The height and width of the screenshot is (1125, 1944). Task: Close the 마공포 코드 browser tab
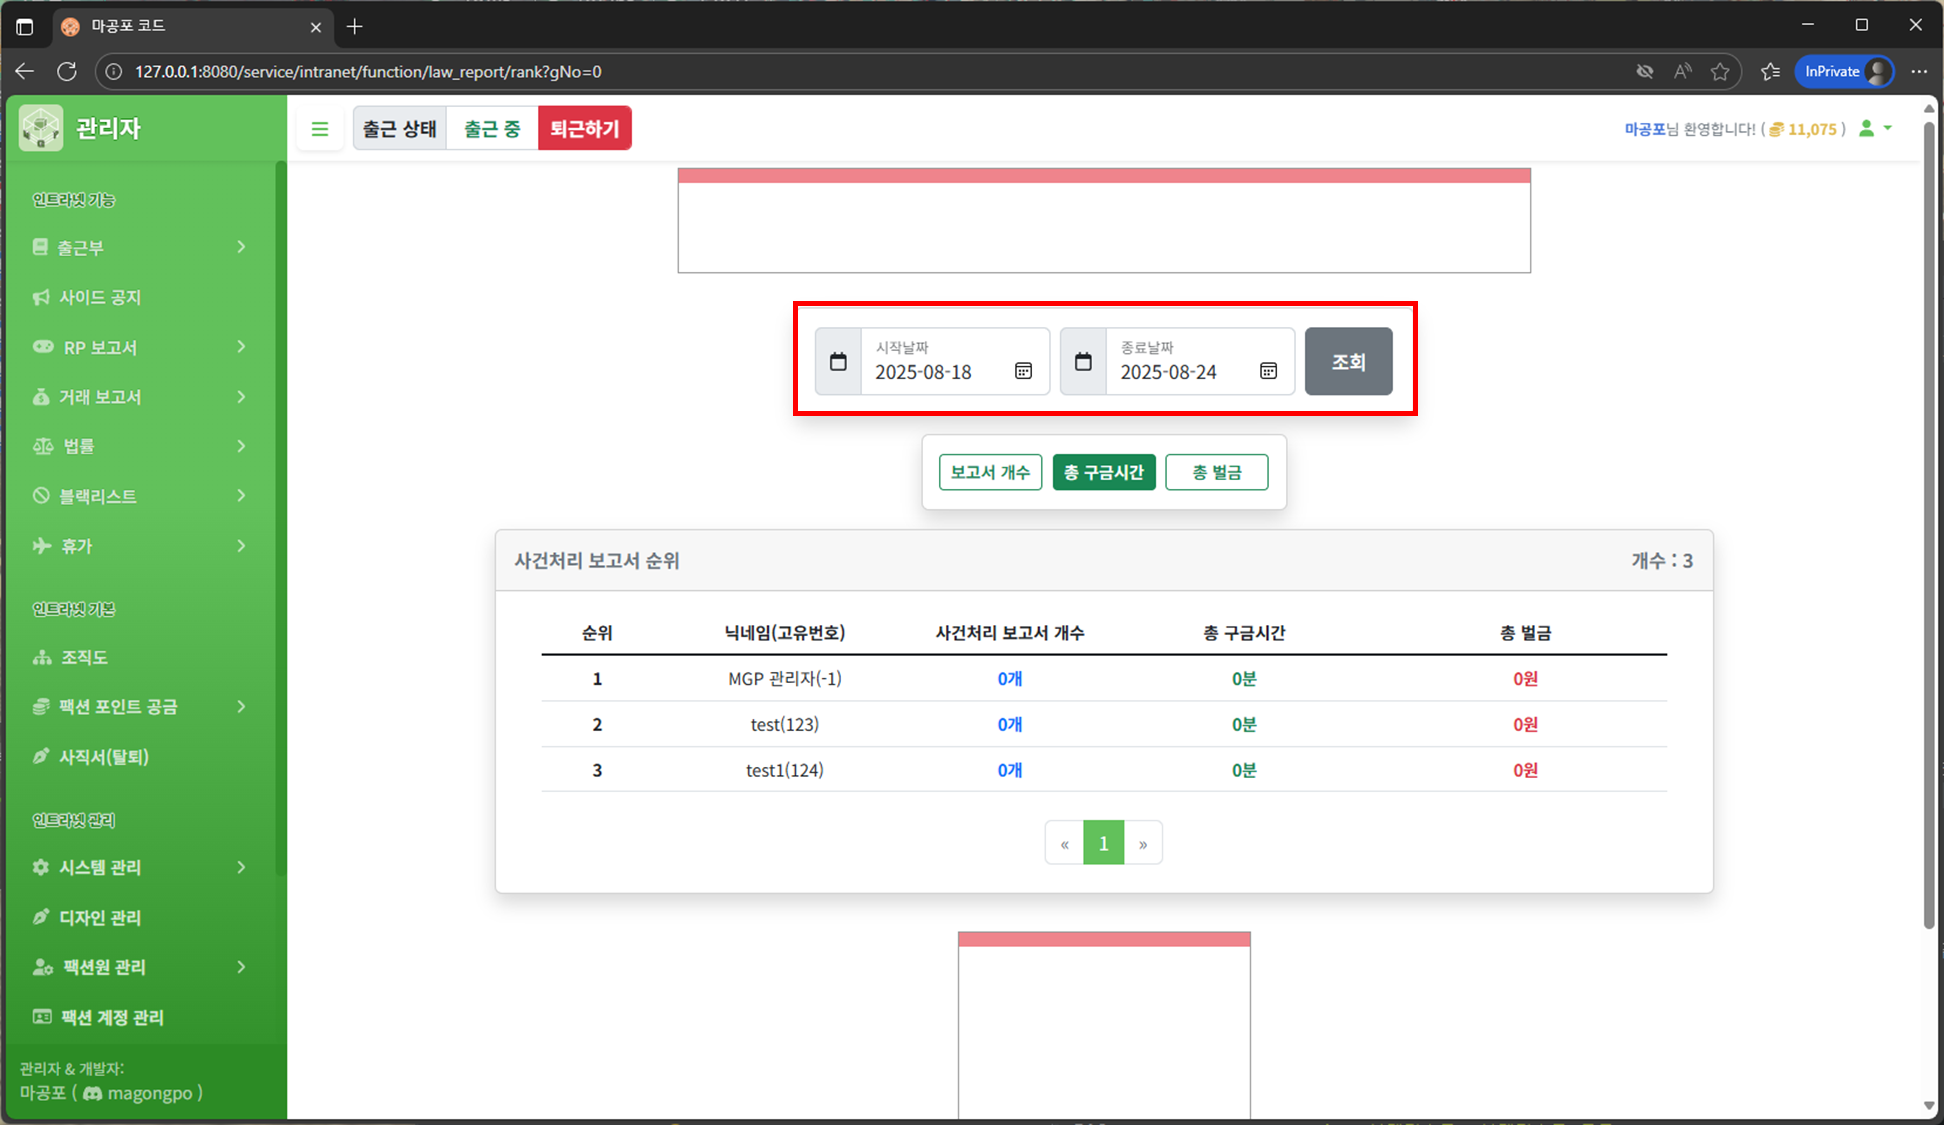pyautogui.click(x=316, y=27)
